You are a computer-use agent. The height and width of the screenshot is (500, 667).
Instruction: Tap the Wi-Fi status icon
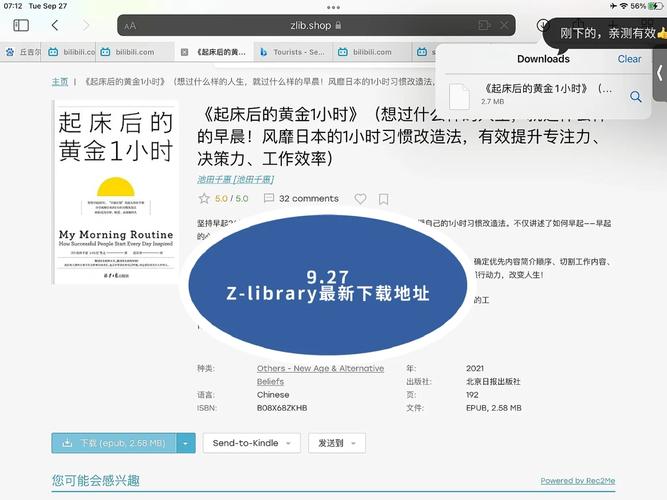click(x=624, y=6)
